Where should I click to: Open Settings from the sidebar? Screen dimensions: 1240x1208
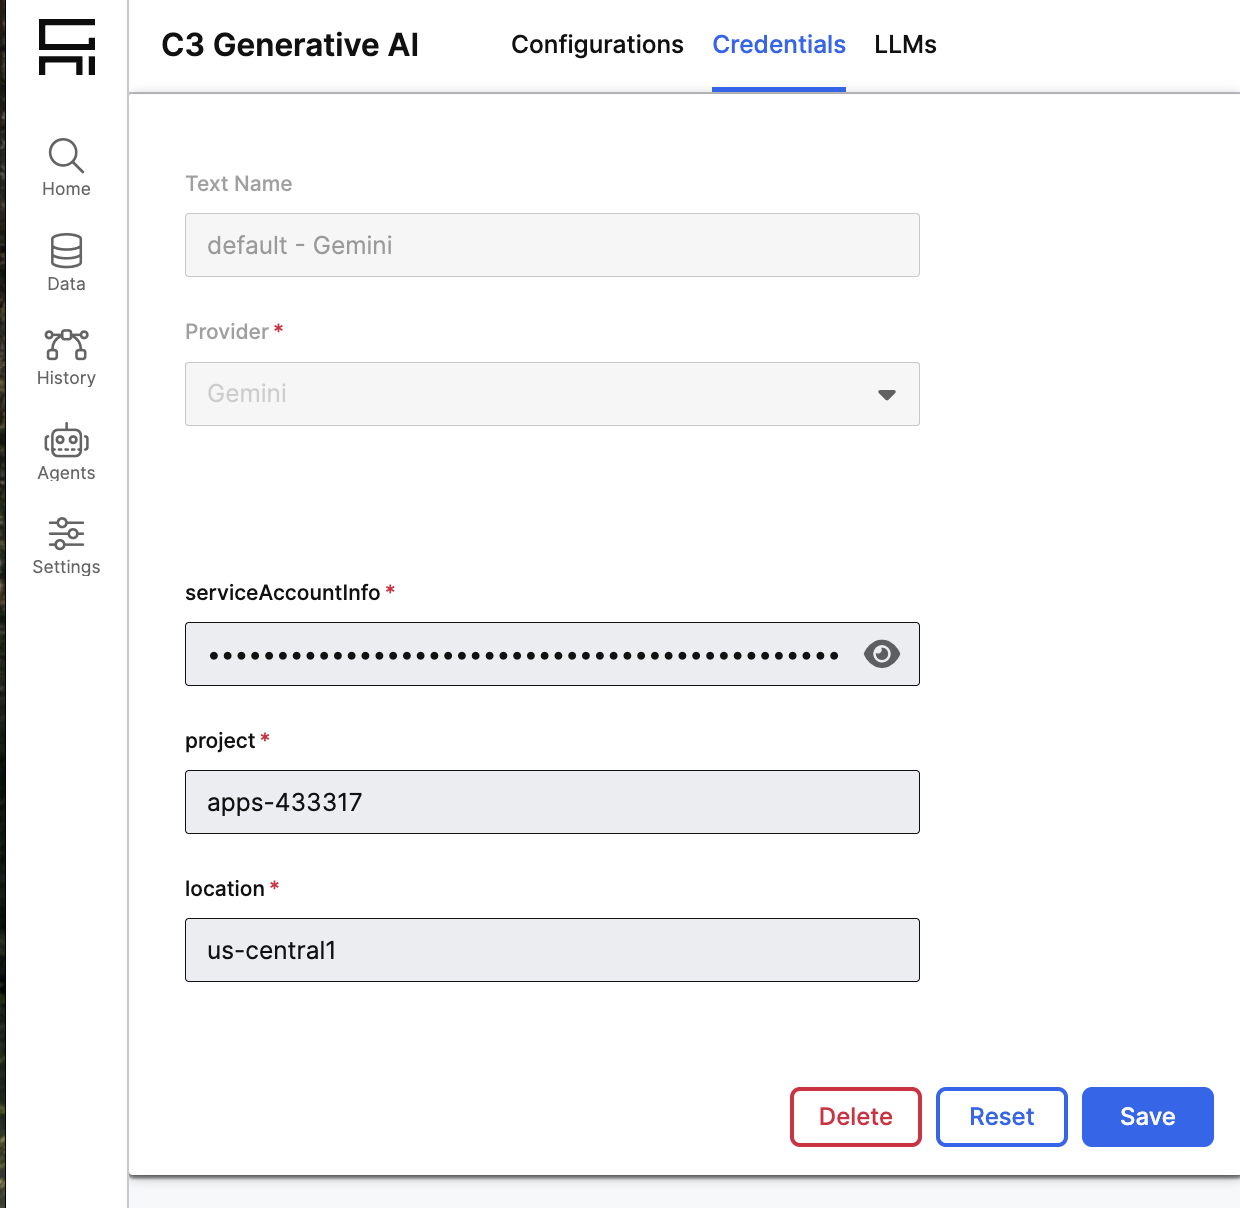pyautogui.click(x=66, y=546)
